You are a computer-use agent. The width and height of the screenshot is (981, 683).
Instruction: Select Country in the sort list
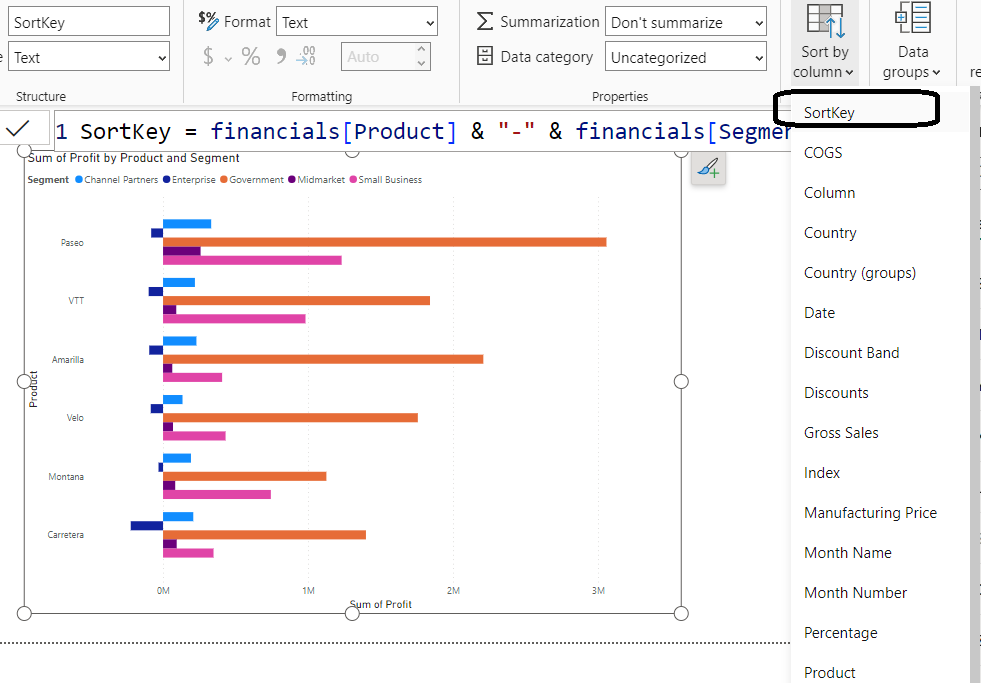tap(879, 233)
